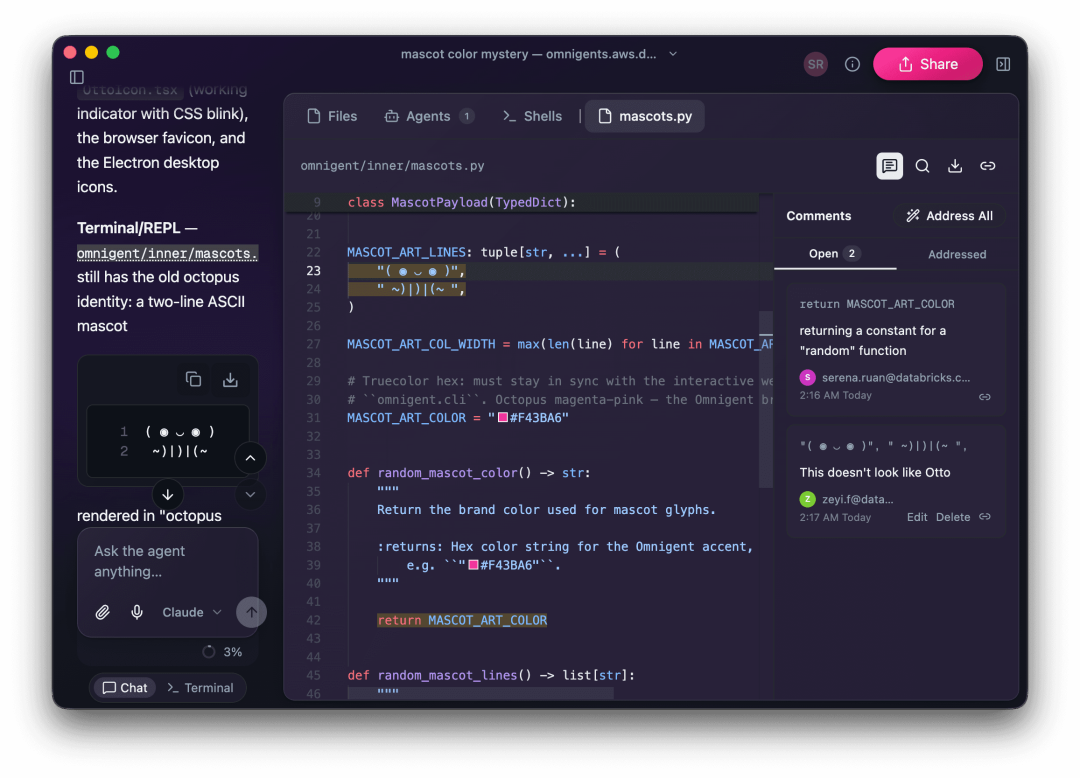Screen dimensions: 1080x778
Task: Click the #F43BA6 color swatch on line 39
Action: click(473, 565)
